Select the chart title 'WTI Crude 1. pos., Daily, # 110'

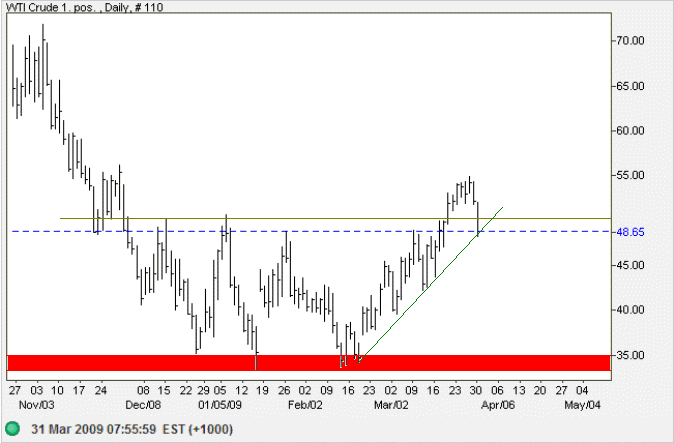pyautogui.click(x=84, y=7)
